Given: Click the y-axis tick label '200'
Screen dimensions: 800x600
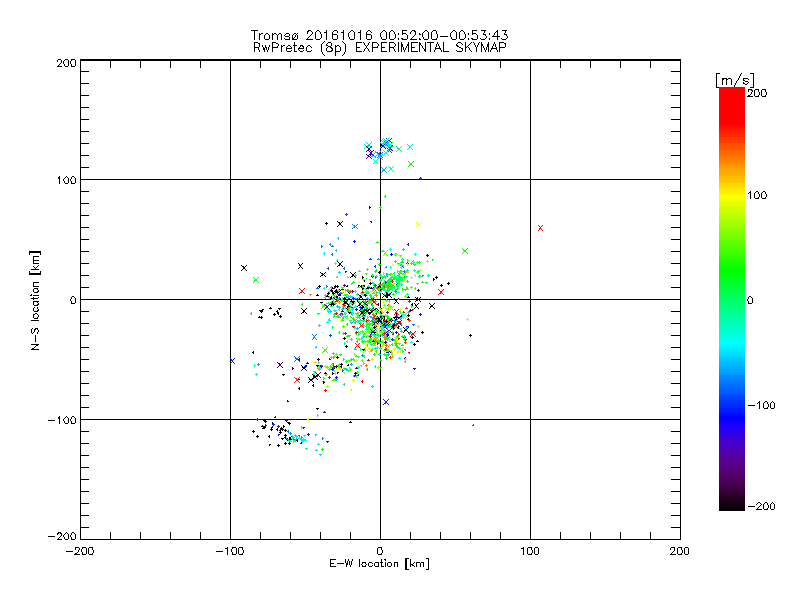Looking at the screenshot, I should 66,63.
